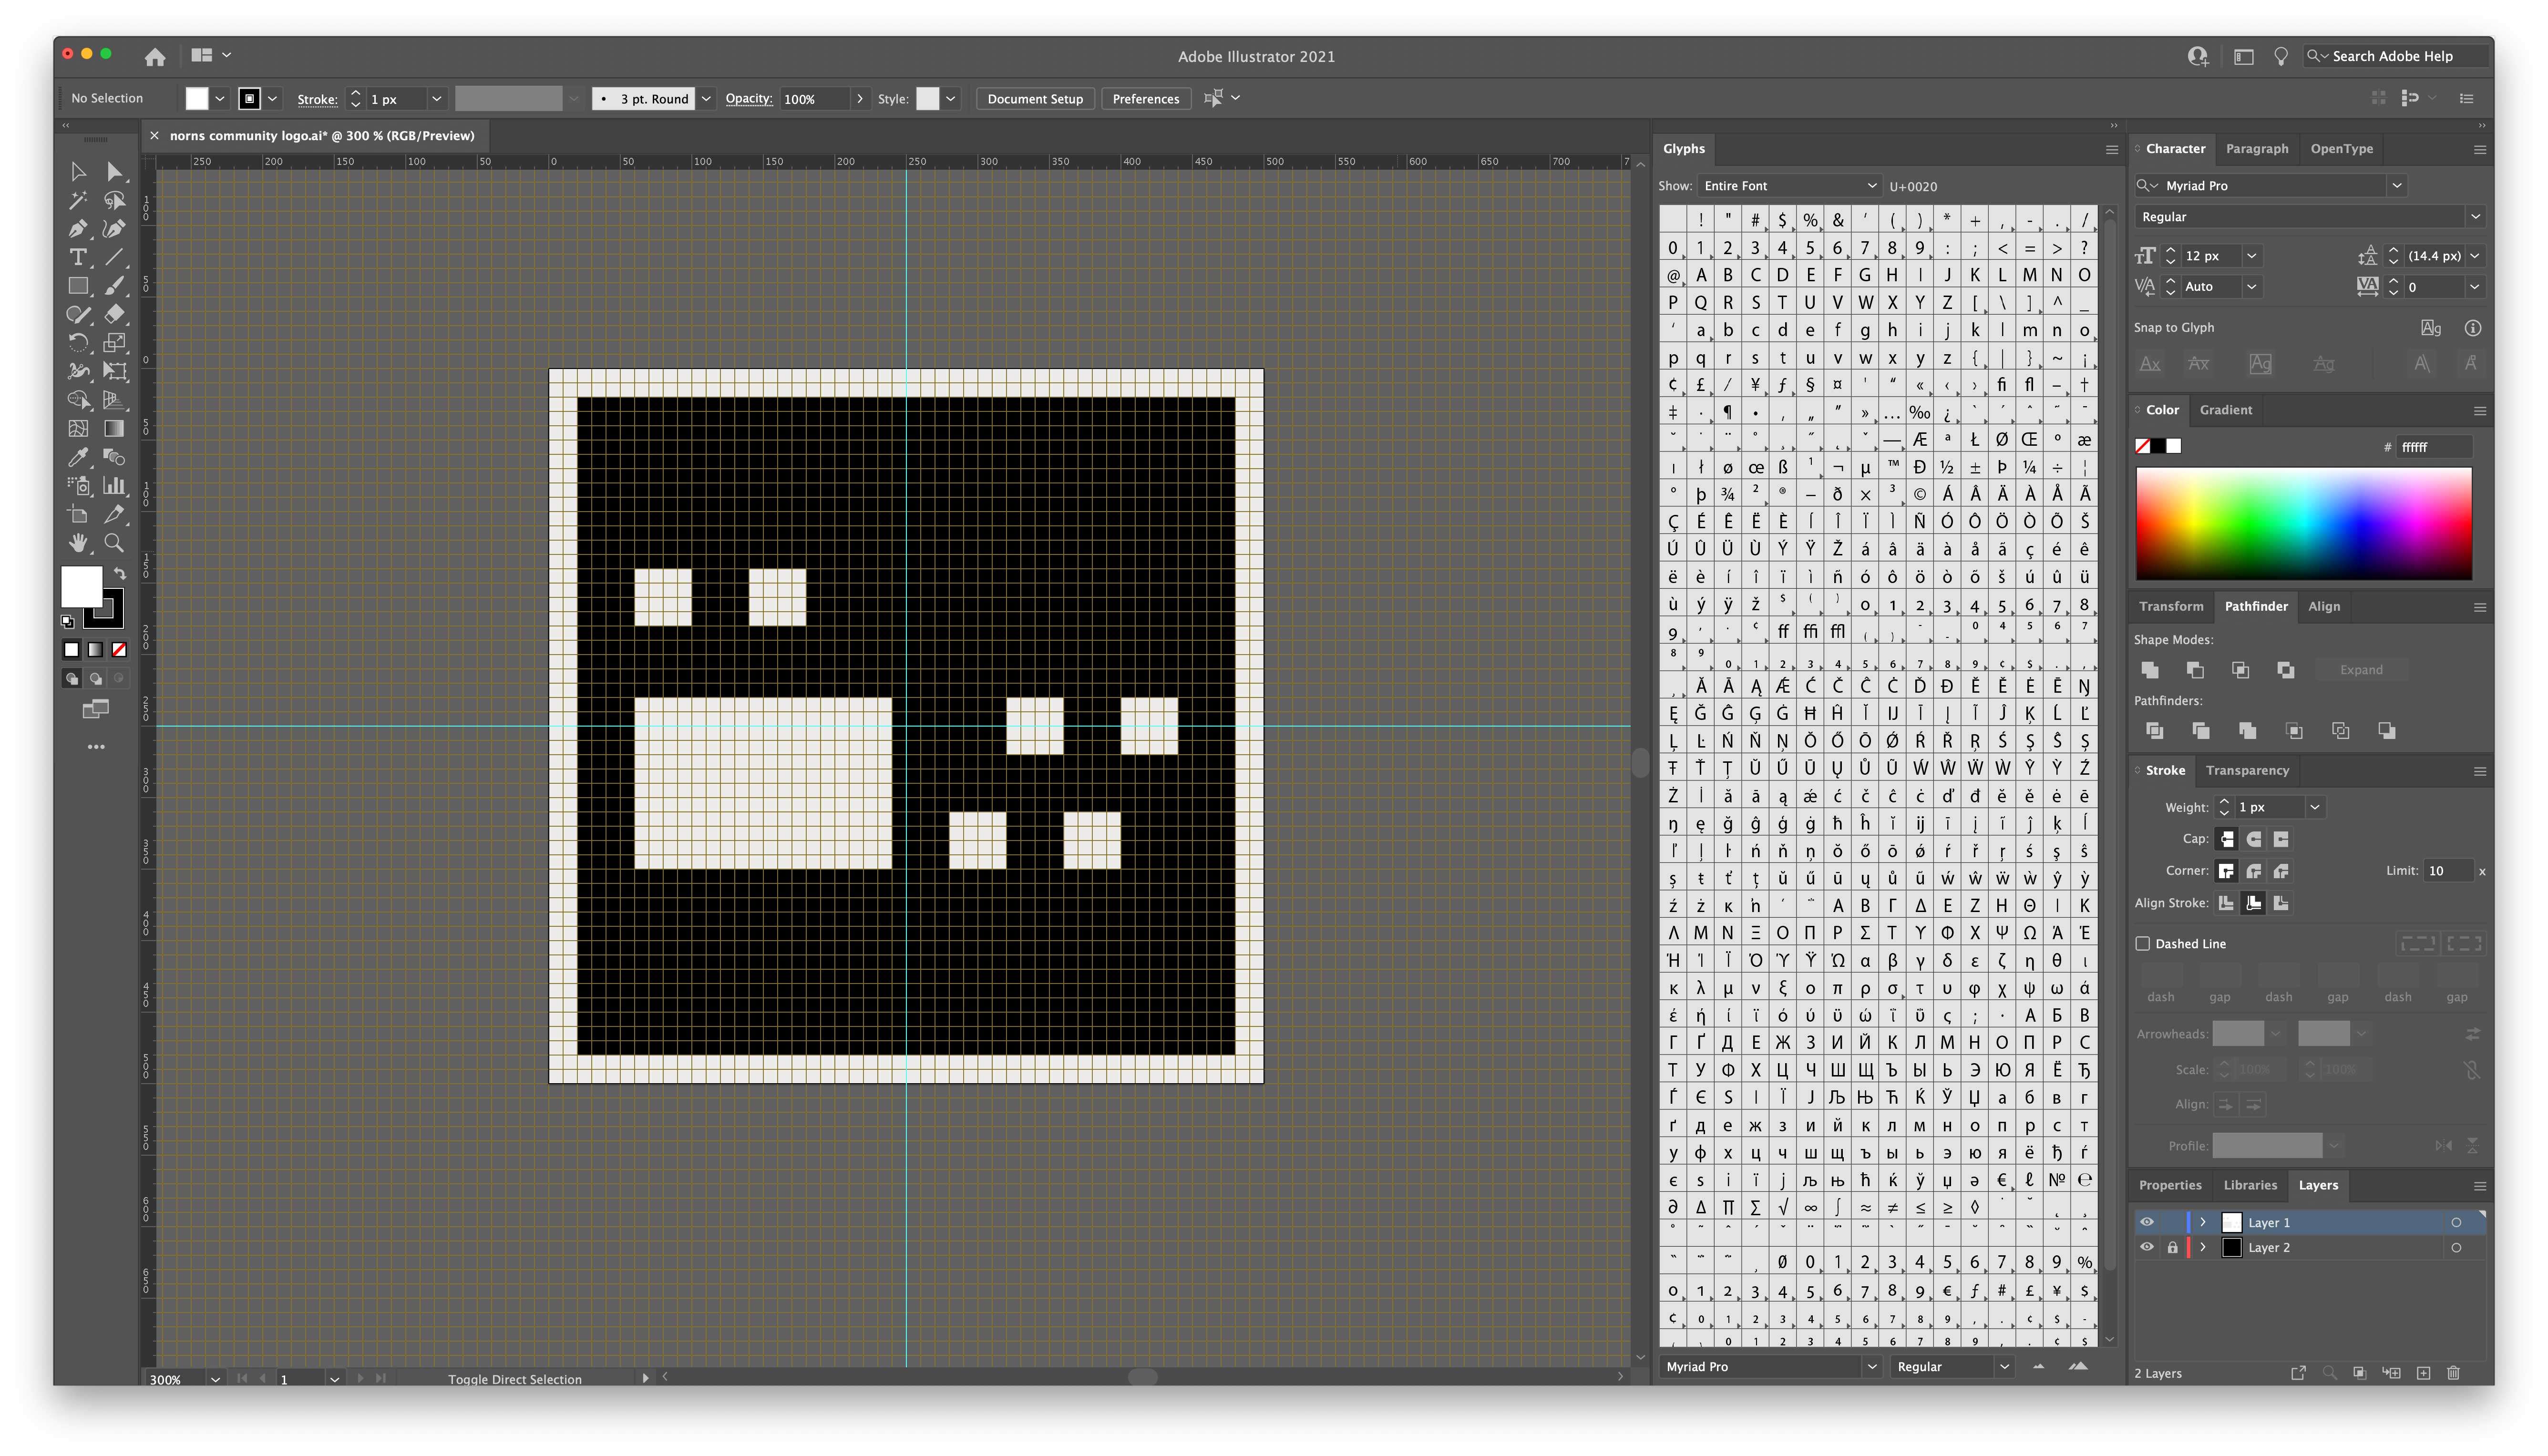Pick the Shape Builder tool
Image resolution: width=2548 pixels, height=1456 pixels.
[78, 400]
